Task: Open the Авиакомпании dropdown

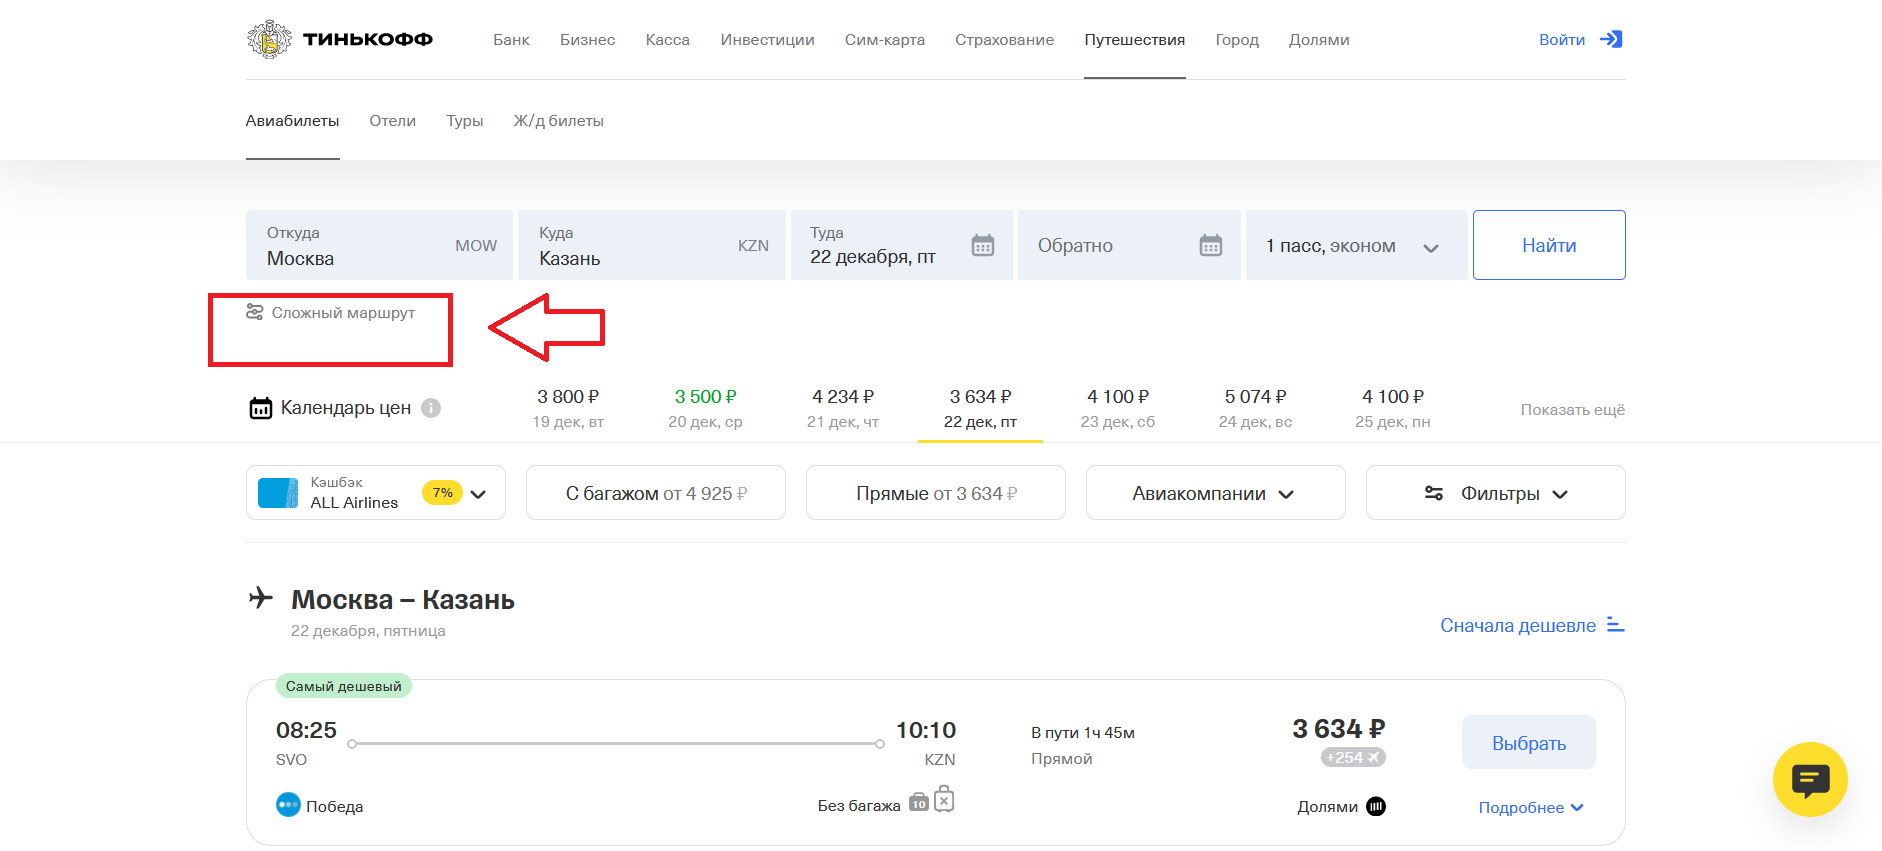Action: [1214, 493]
